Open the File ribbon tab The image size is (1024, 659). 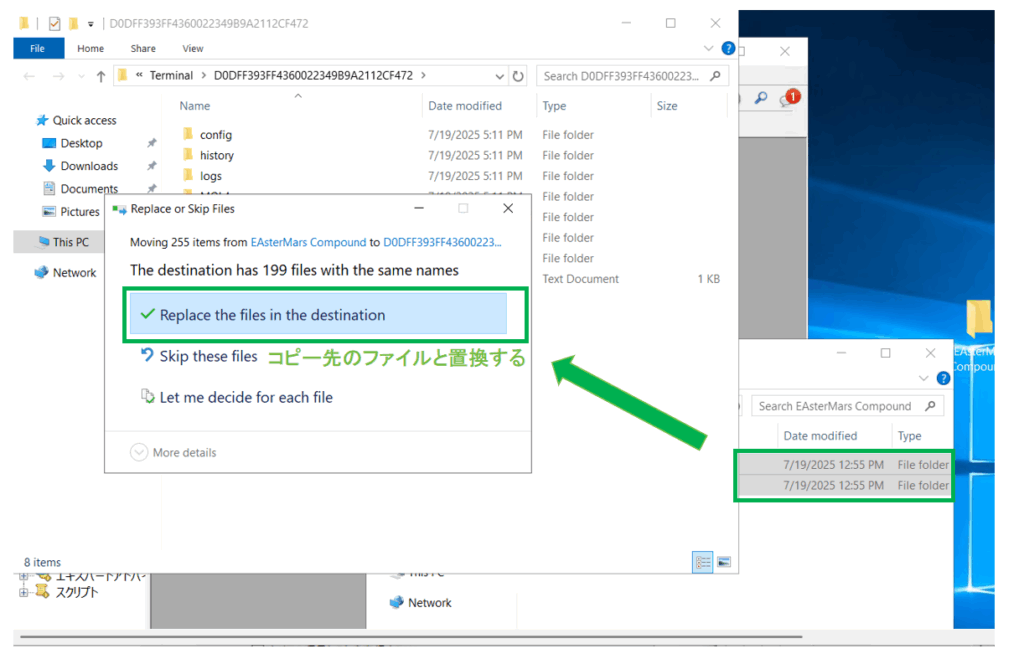[x=38, y=48]
